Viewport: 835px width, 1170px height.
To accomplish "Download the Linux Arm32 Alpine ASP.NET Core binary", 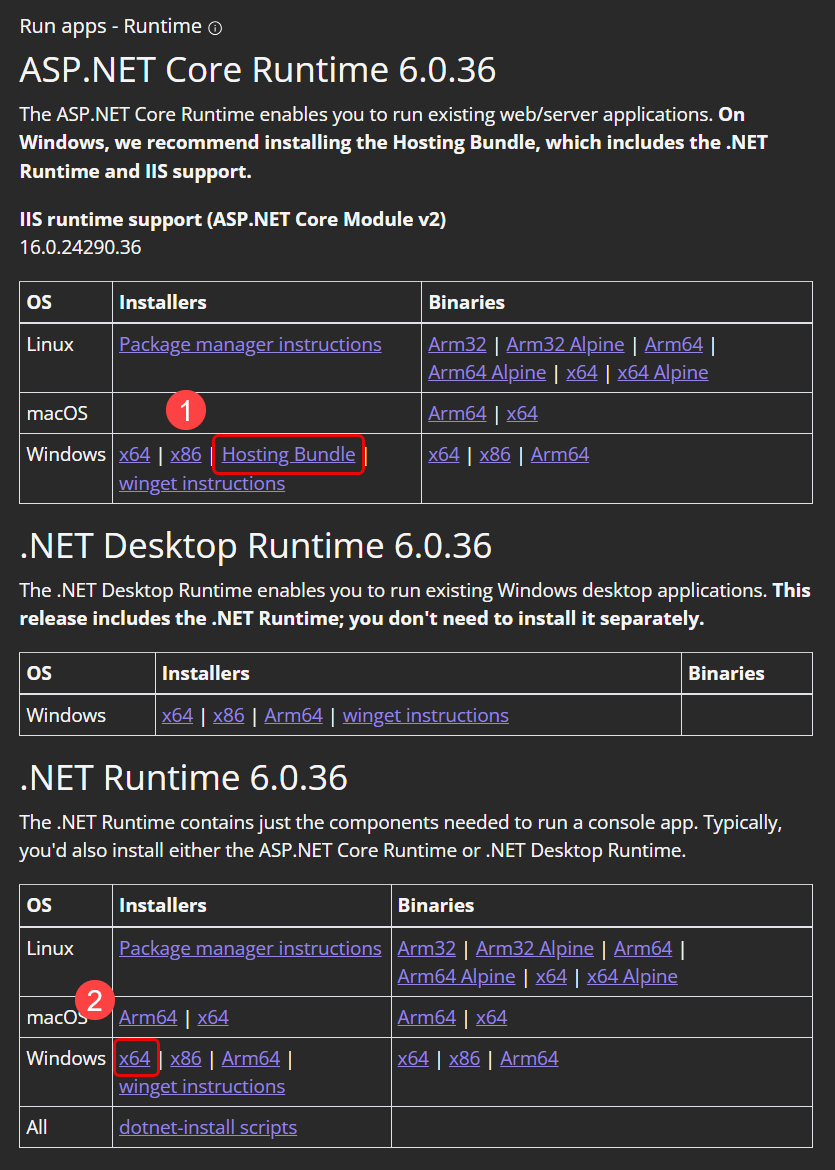I will coord(565,344).
